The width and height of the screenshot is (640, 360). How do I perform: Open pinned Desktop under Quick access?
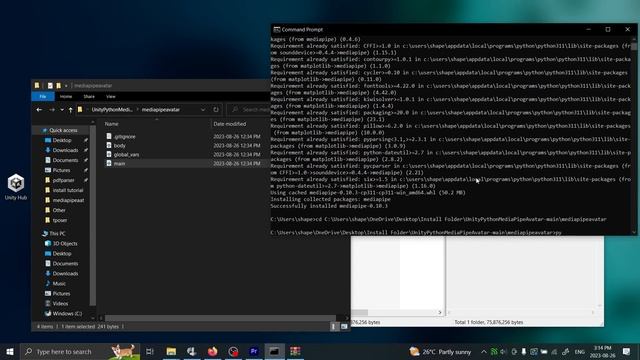point(62,140)
